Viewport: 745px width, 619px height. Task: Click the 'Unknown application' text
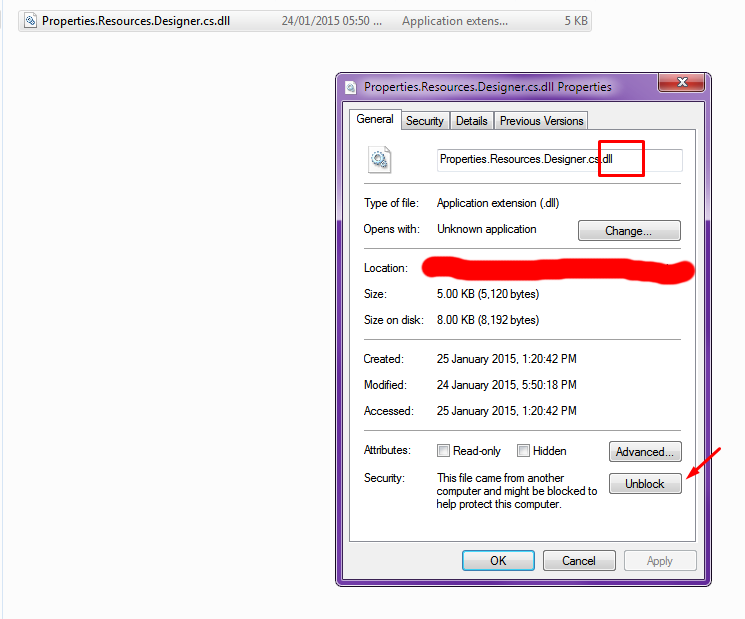pyautogui.click(x=487, y=229)
